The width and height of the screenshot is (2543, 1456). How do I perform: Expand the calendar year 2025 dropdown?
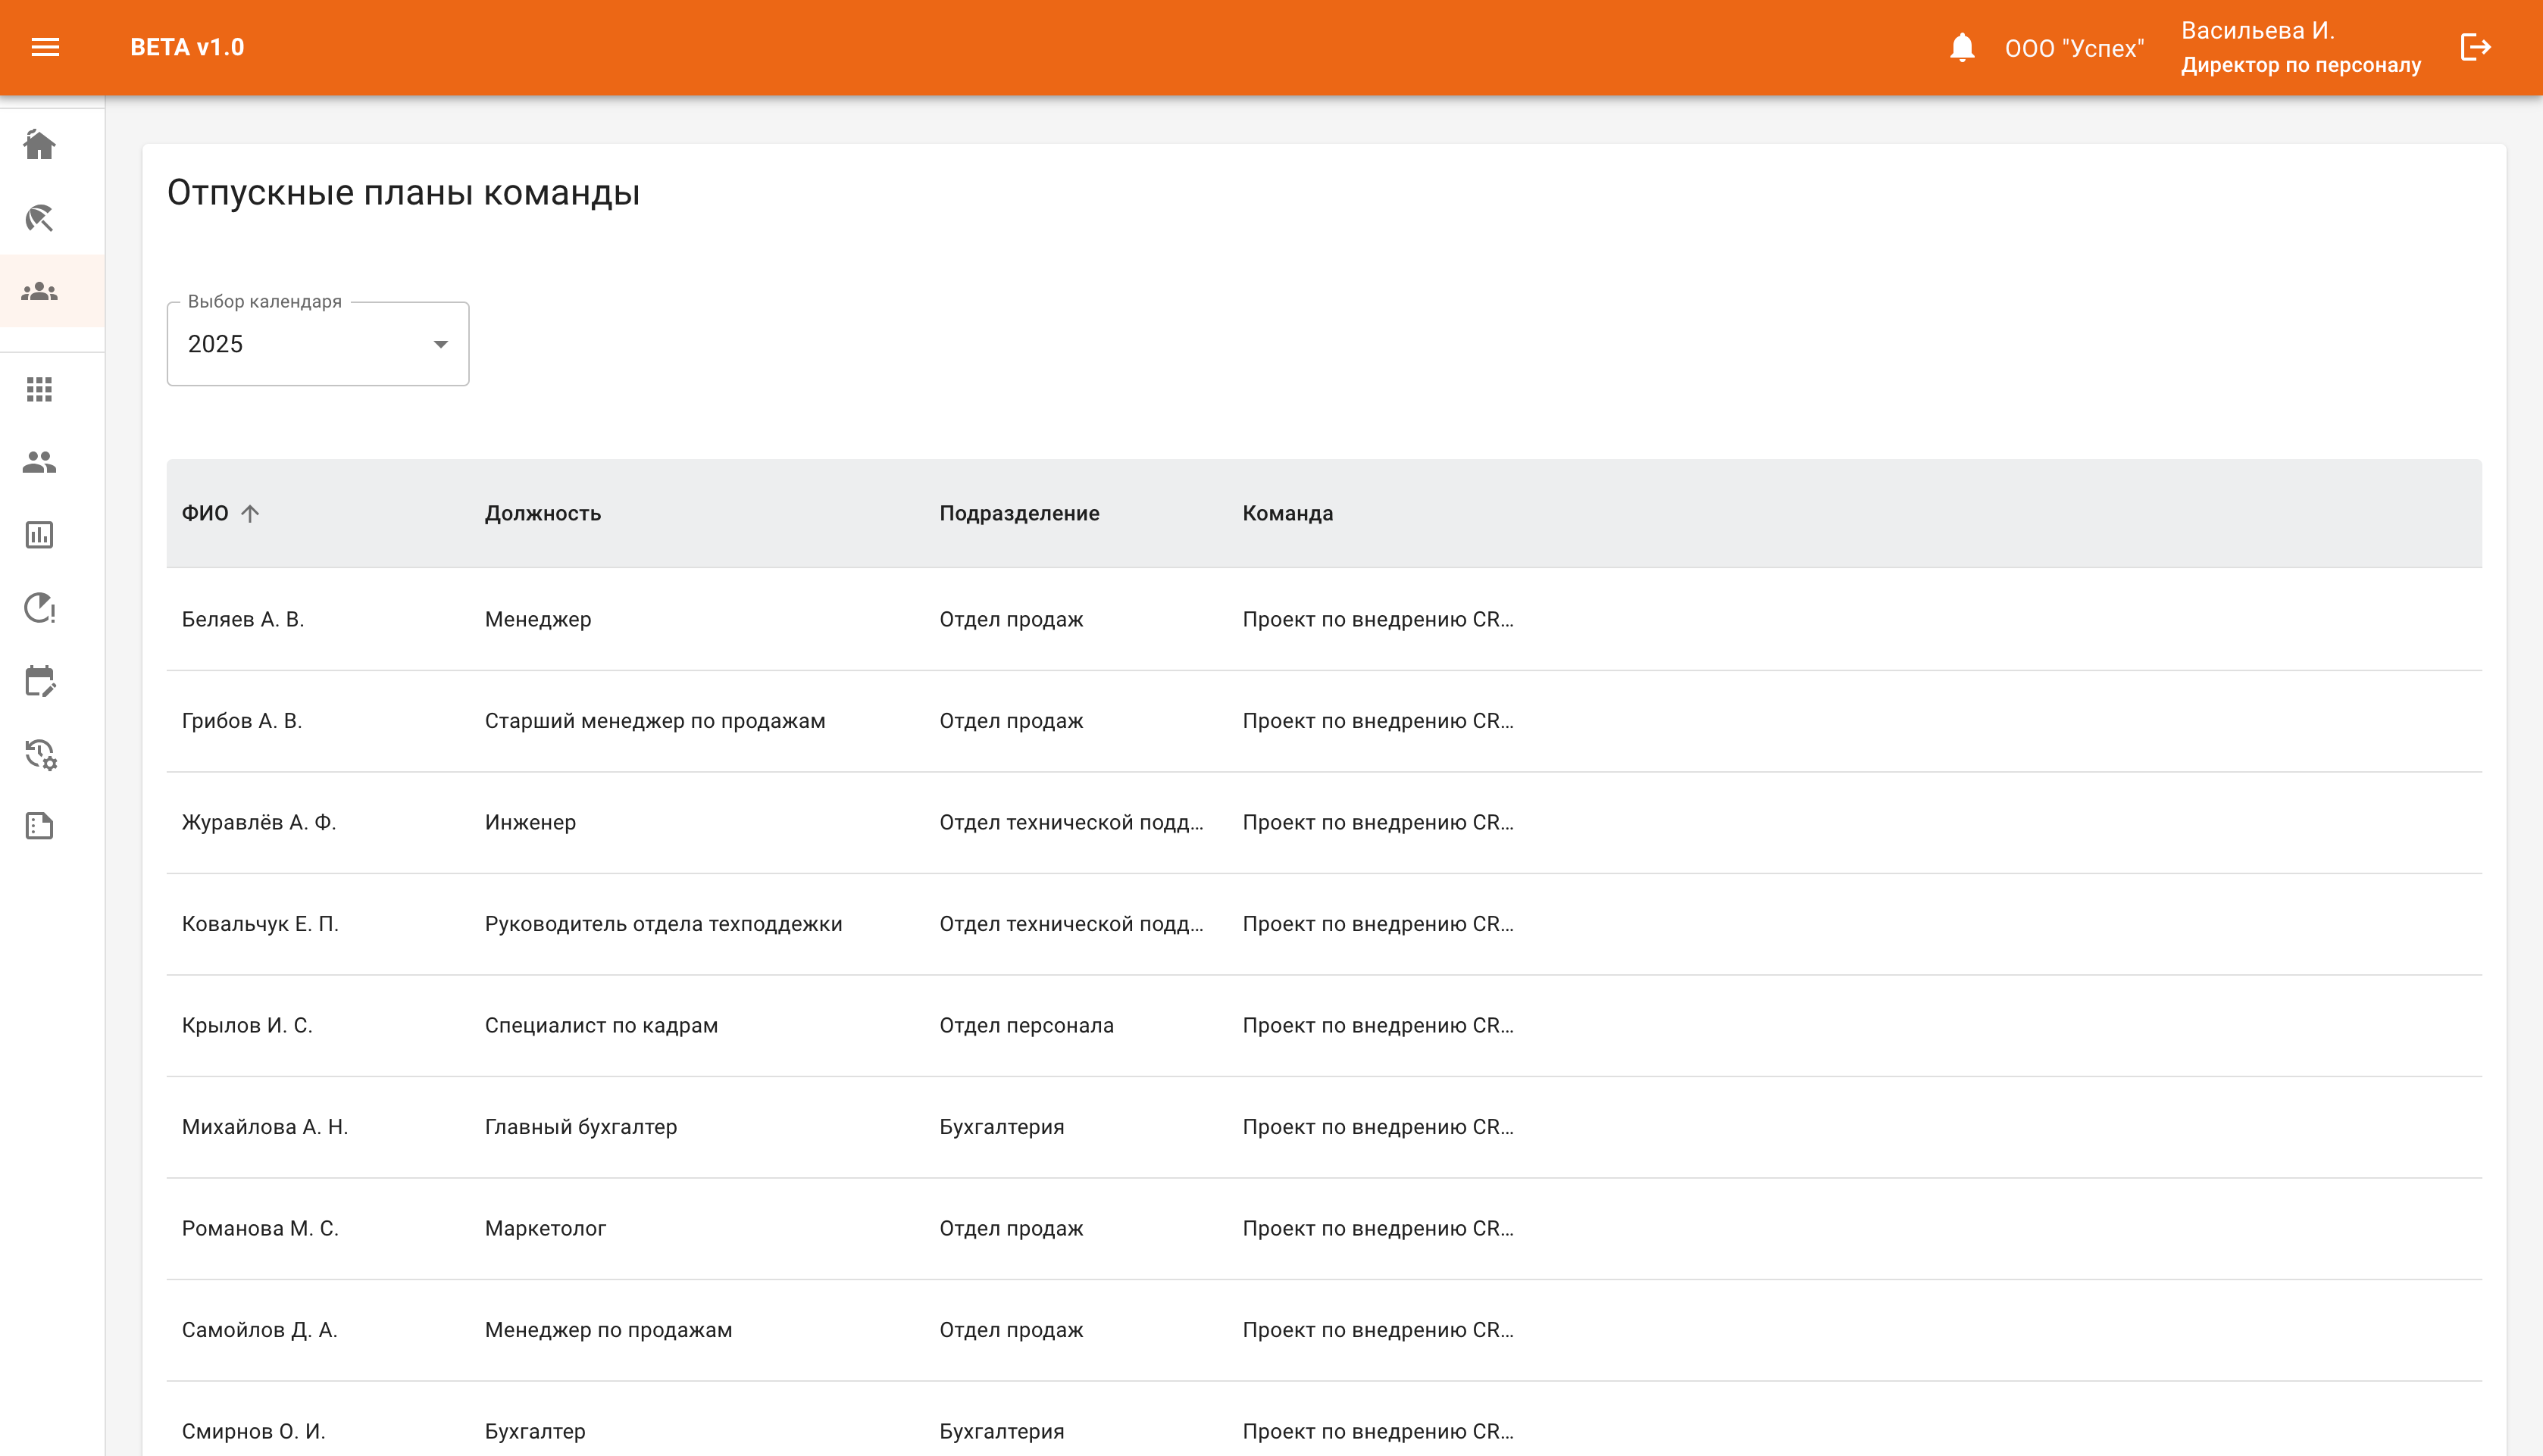point(318,344)
